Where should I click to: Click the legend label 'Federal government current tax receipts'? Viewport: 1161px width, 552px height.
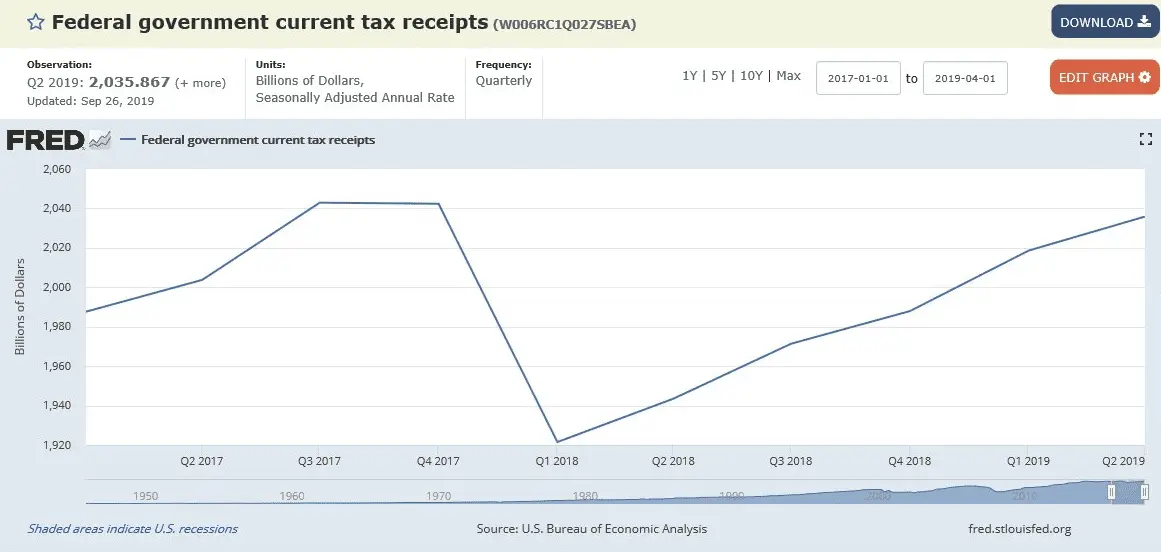coord(258,140)
